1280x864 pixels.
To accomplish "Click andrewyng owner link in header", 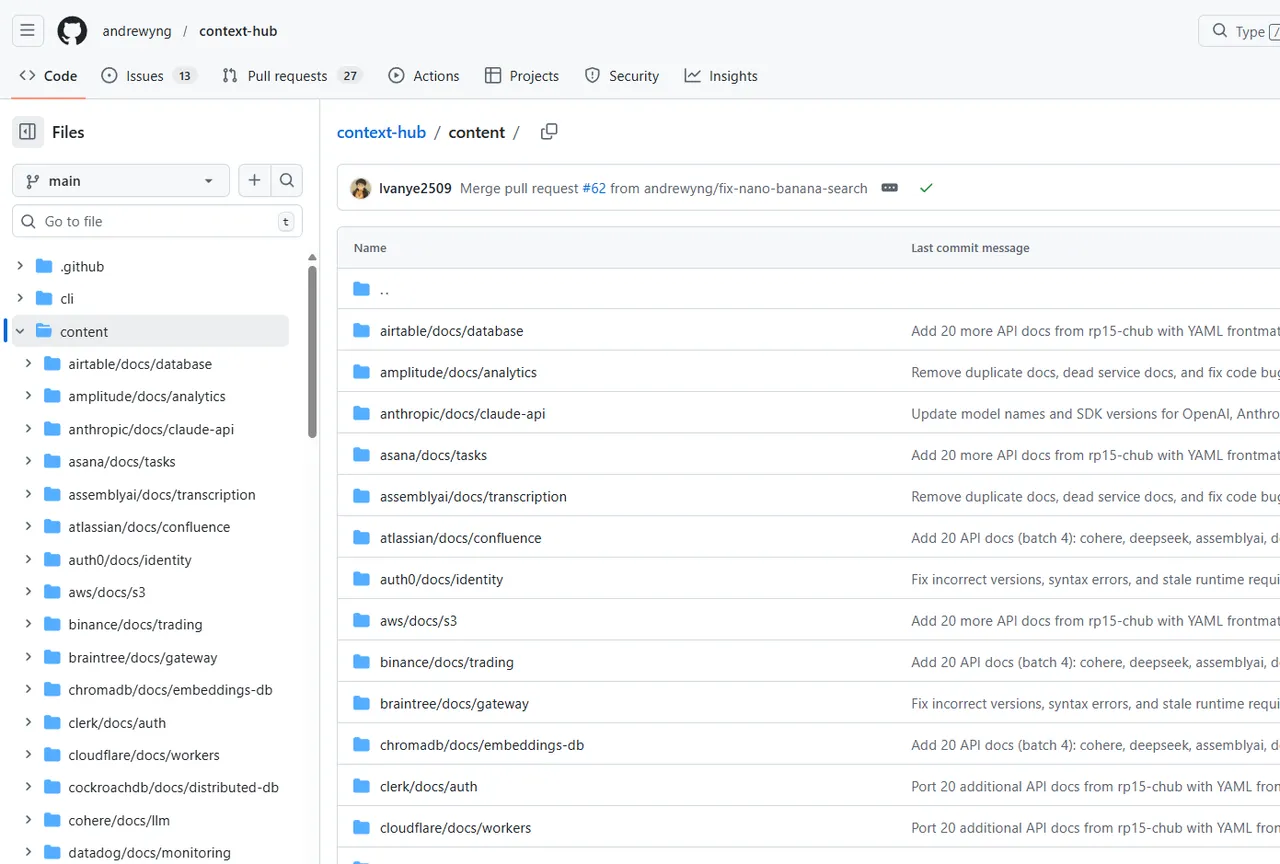I will coord(137,31).
